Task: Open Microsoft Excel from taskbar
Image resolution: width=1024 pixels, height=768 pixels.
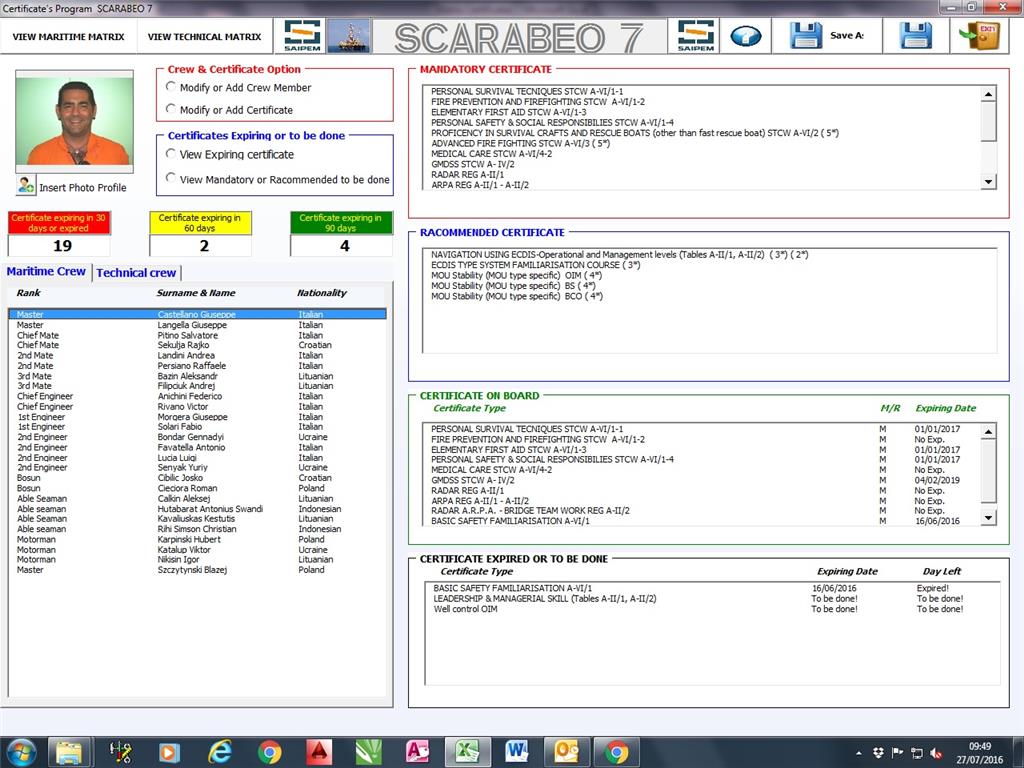Action: [x=467, y=752]
